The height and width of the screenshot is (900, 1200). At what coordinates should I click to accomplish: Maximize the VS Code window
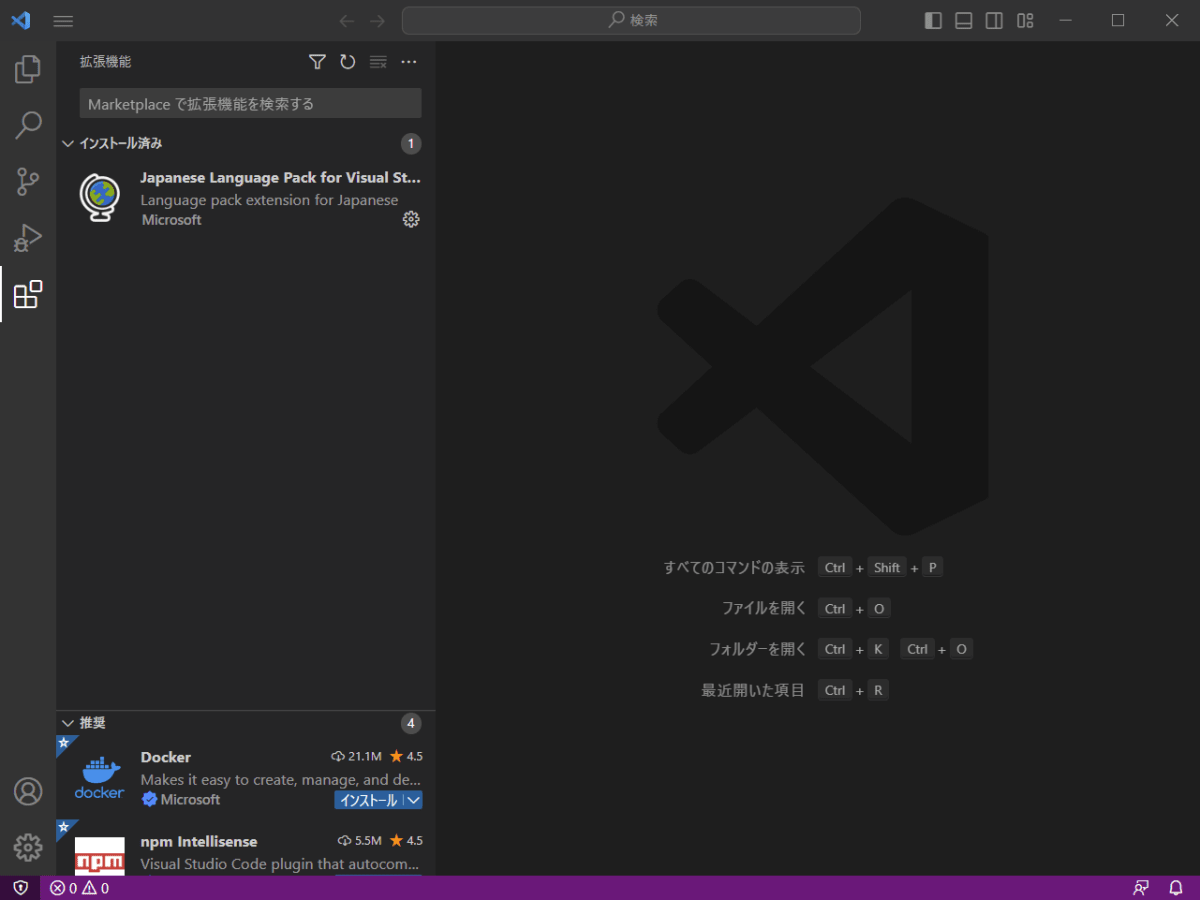tap(1118, 20)
